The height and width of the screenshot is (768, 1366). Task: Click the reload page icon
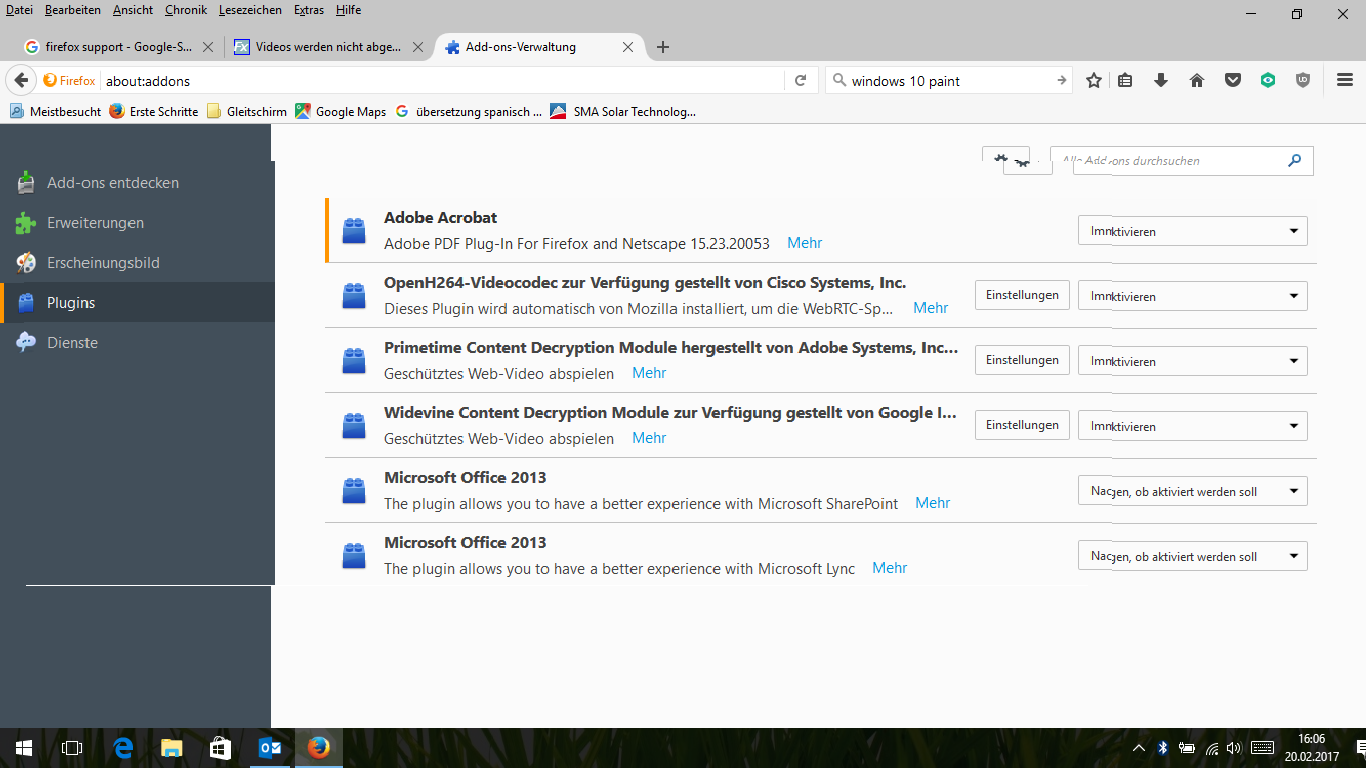coord(800,81)
